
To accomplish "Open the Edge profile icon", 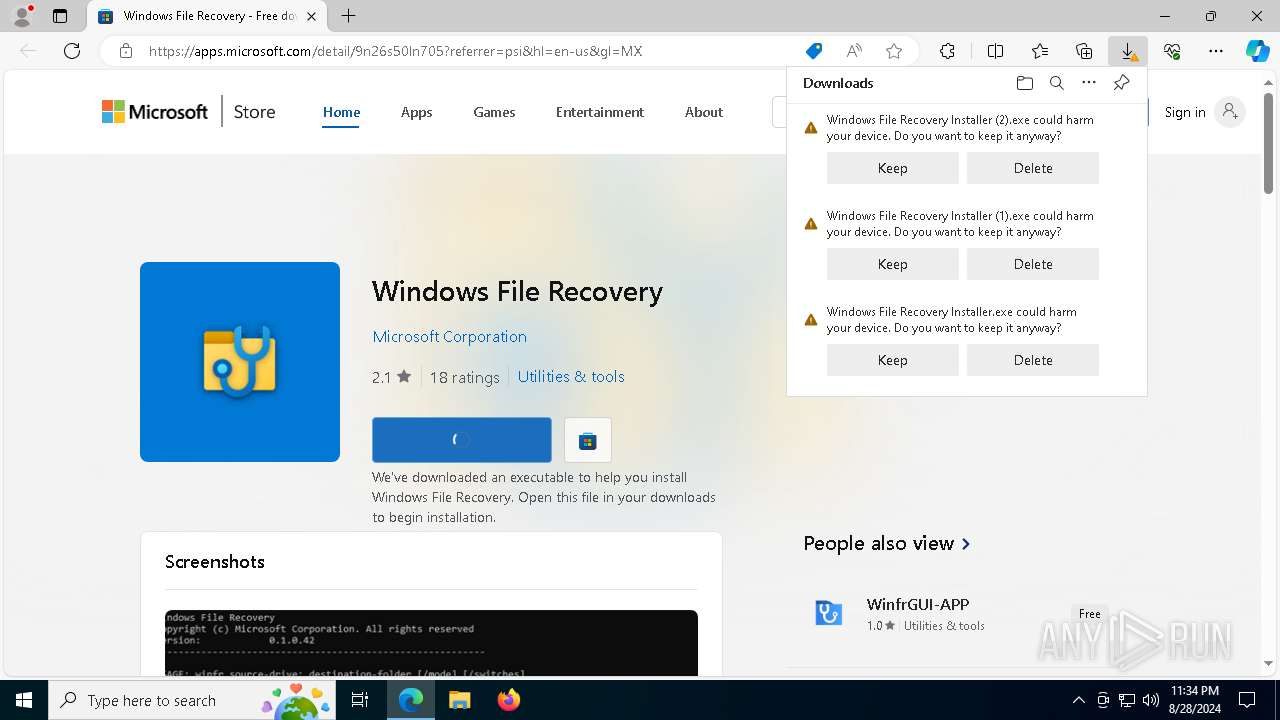I will pyautogui.click(x=22, y=16).
